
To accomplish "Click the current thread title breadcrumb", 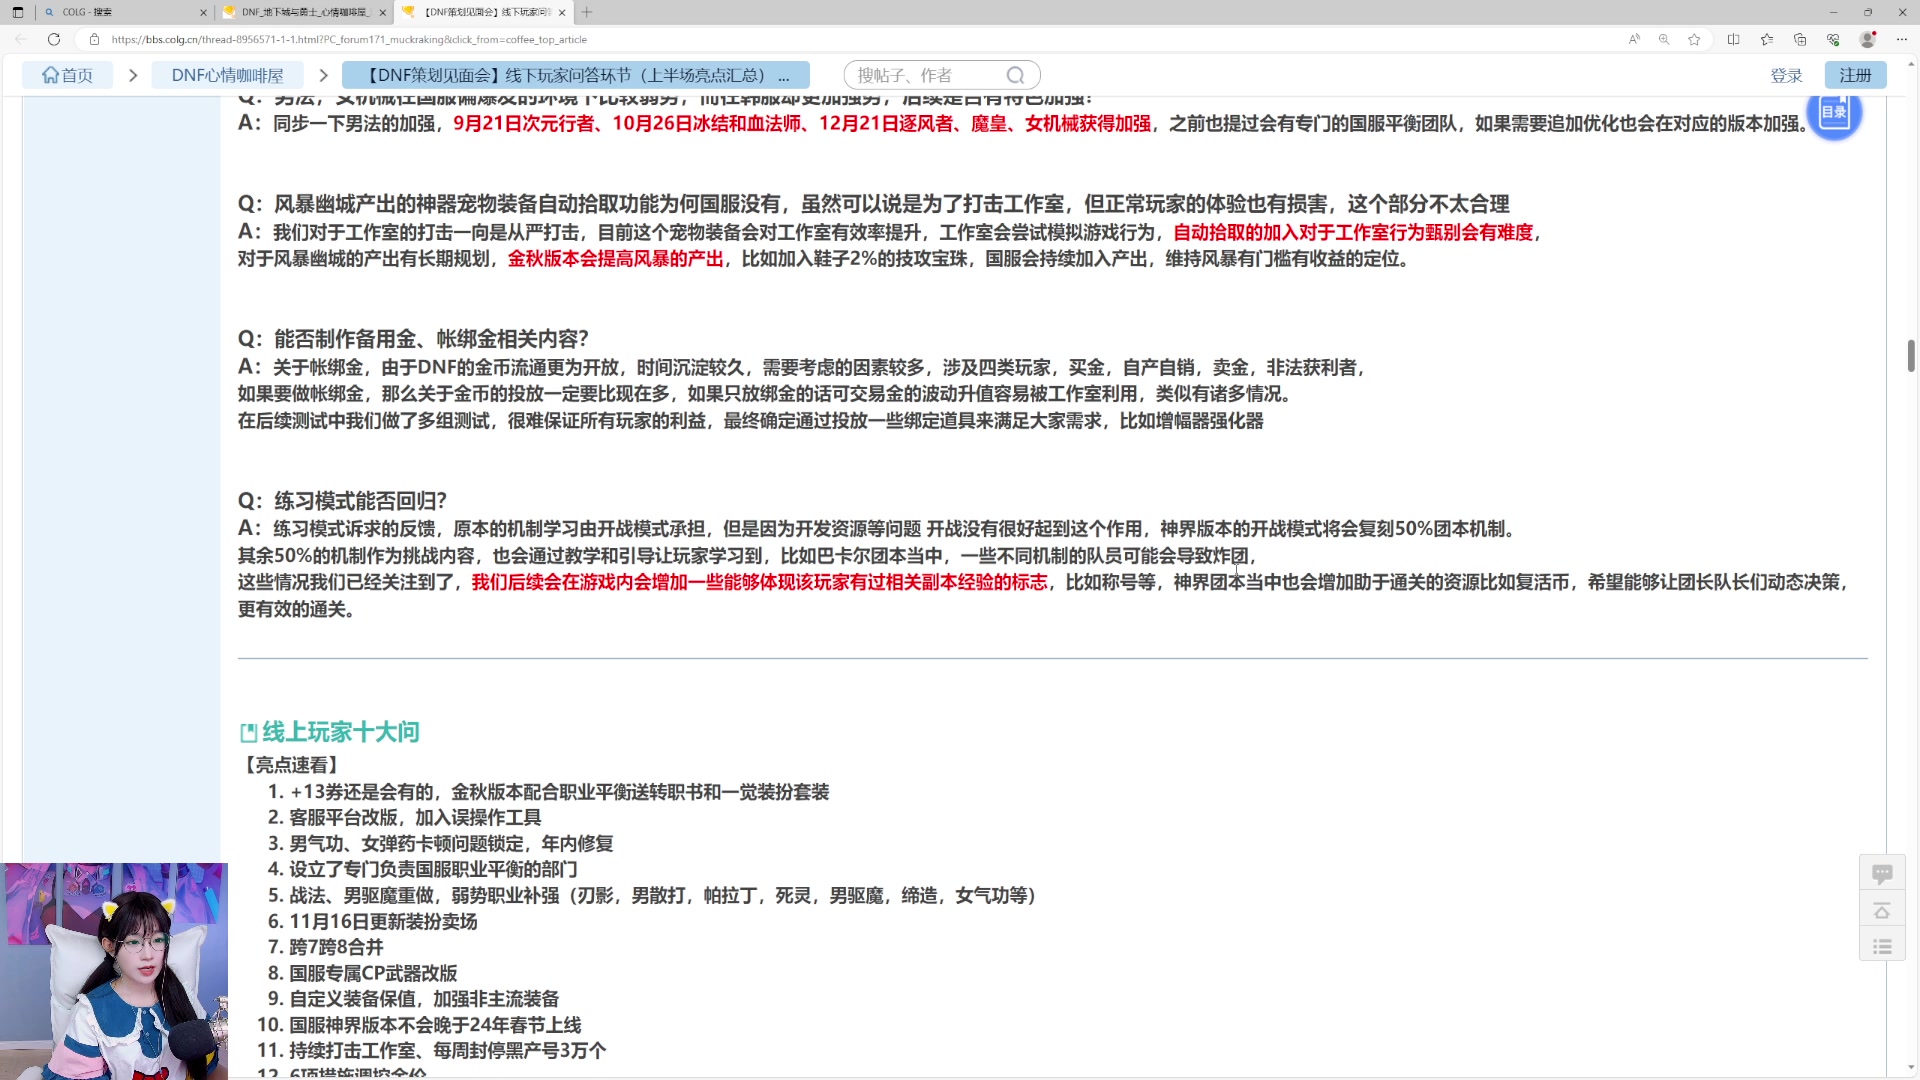I will pos(576,75).
